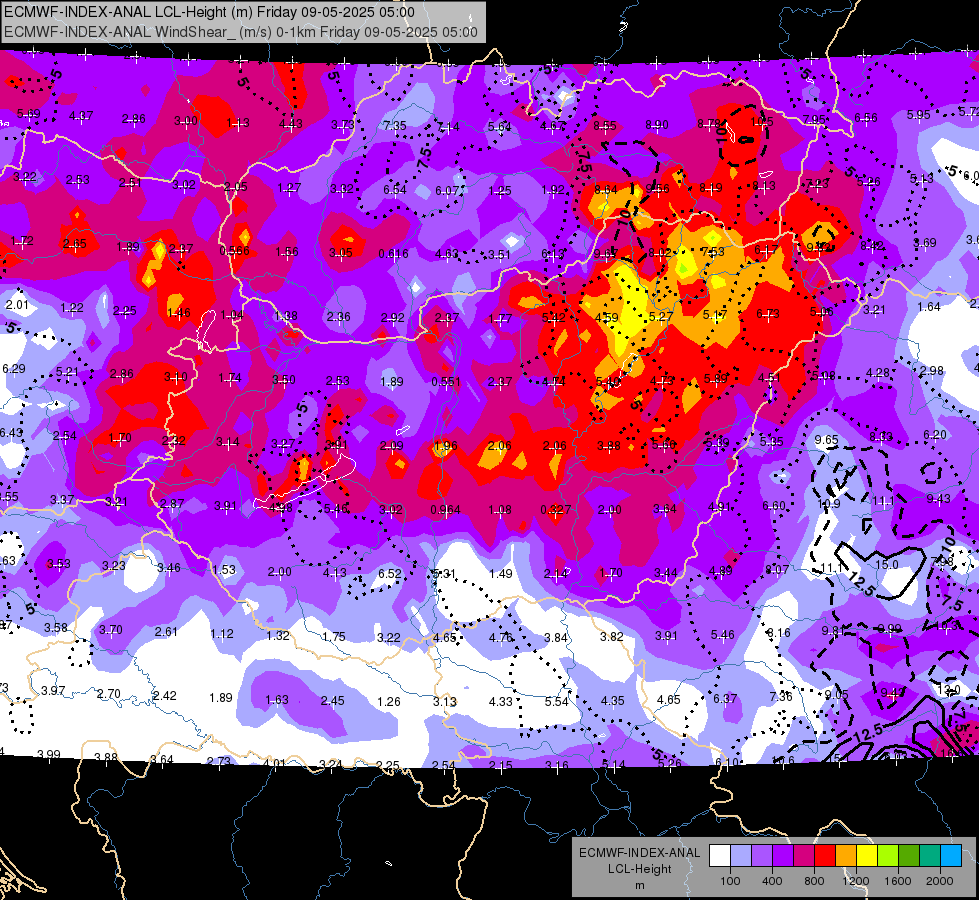
Task: Click the wind shear value 0.964
Action: point(446,510)
